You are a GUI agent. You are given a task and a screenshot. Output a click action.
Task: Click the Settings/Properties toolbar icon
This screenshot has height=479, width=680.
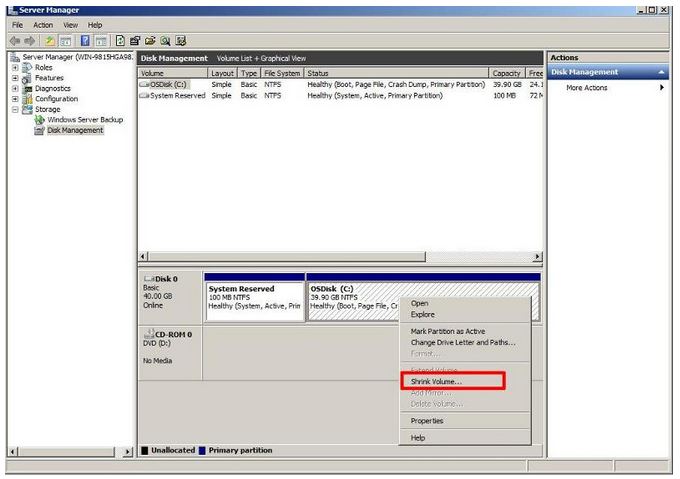click(x=135, y=41)
